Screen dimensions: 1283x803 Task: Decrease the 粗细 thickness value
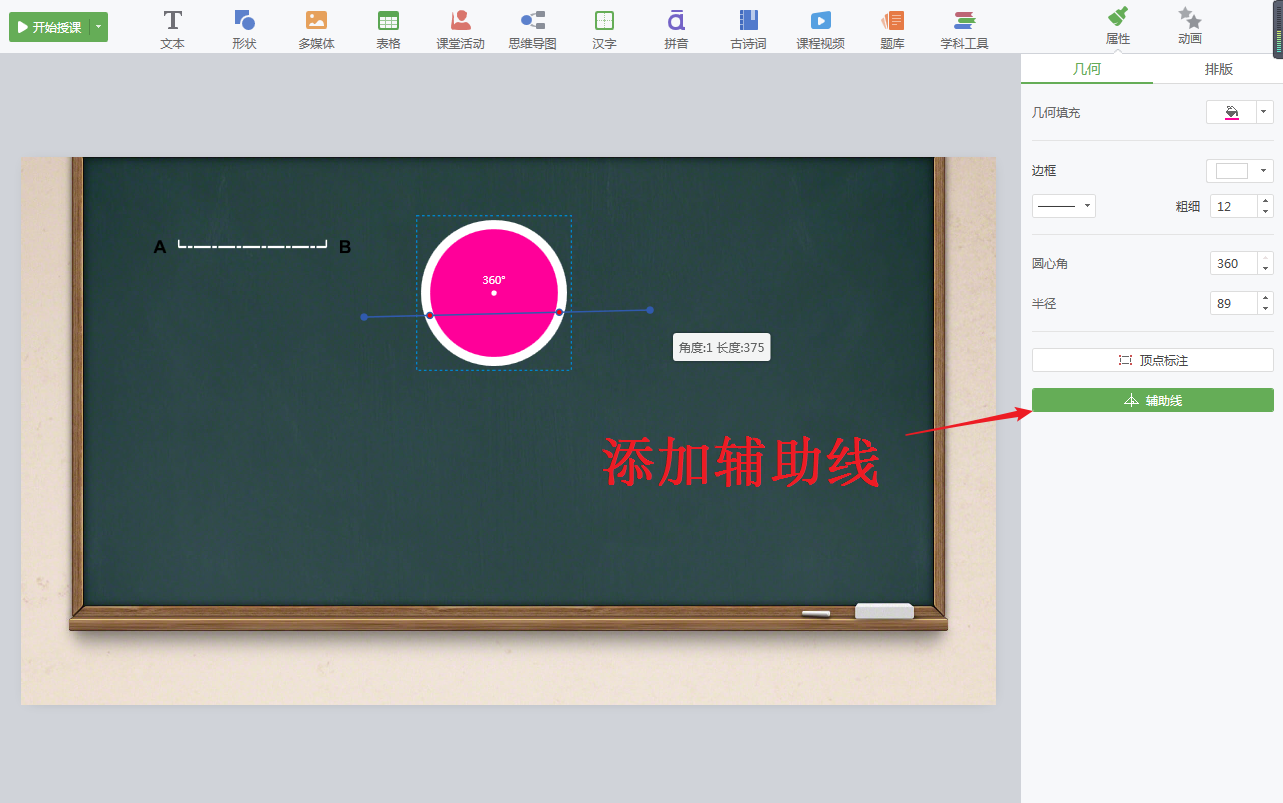point(1266,212)
